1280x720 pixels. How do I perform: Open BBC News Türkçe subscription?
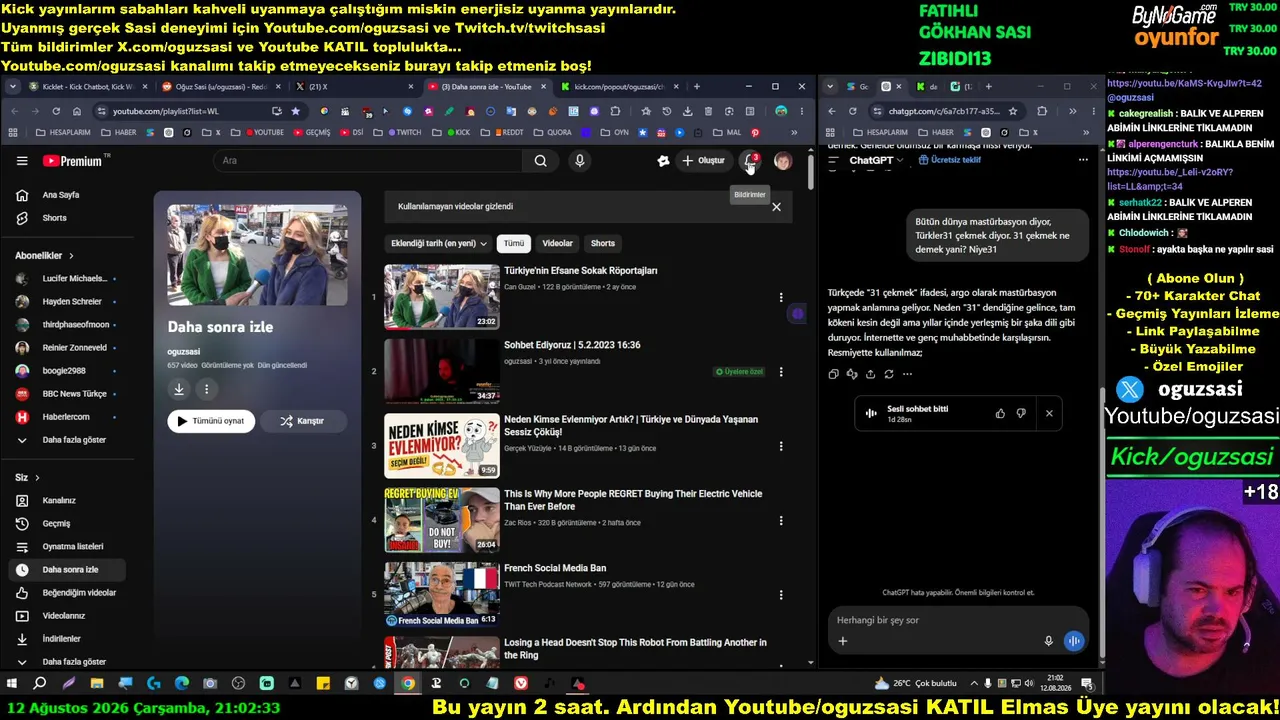[66, 394]
